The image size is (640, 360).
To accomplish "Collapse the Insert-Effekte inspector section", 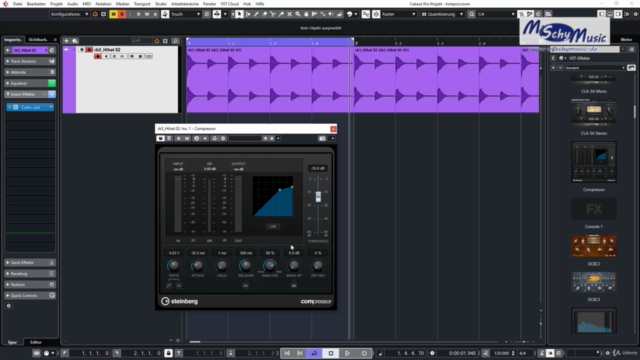I will click(30, 94).
